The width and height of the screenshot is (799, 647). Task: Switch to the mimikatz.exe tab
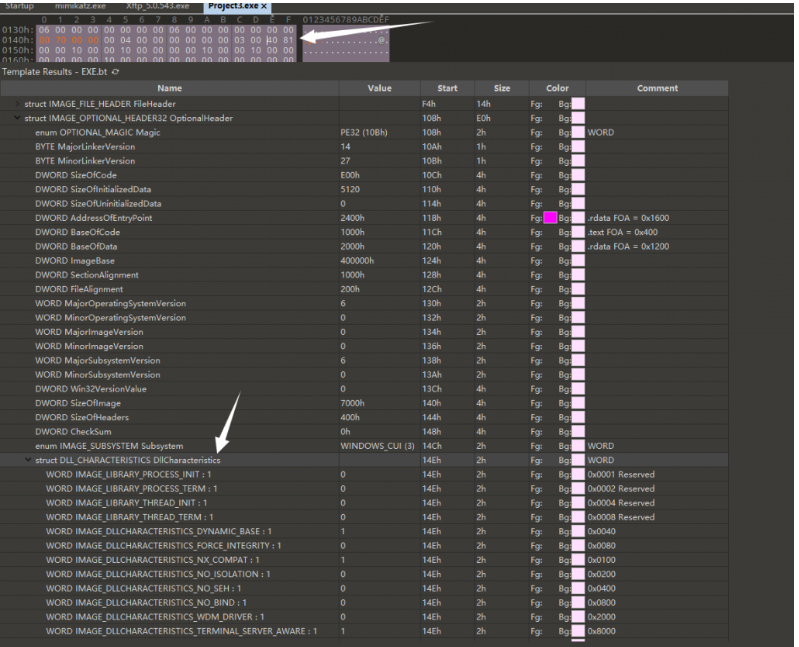80,6
